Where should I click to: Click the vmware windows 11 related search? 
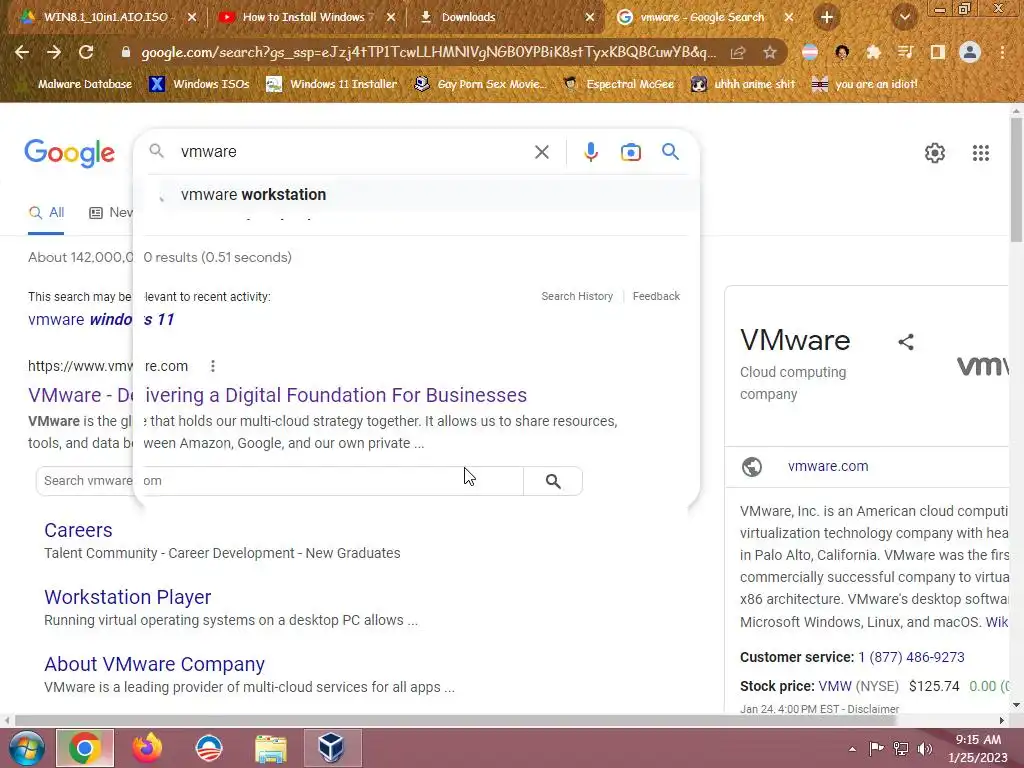101,319
